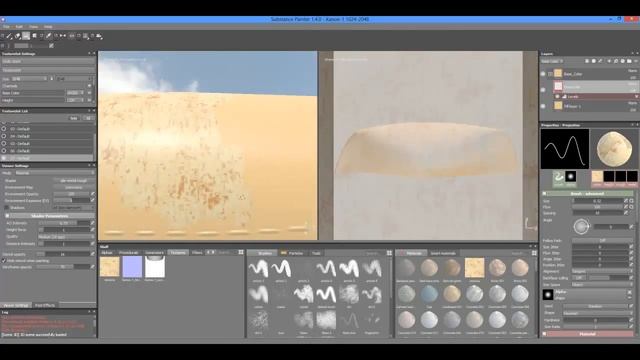Viewport: 640px width, 360px height.
Task: Select the highlighted TextureSet radio button
Action: [x=4, y=158]
